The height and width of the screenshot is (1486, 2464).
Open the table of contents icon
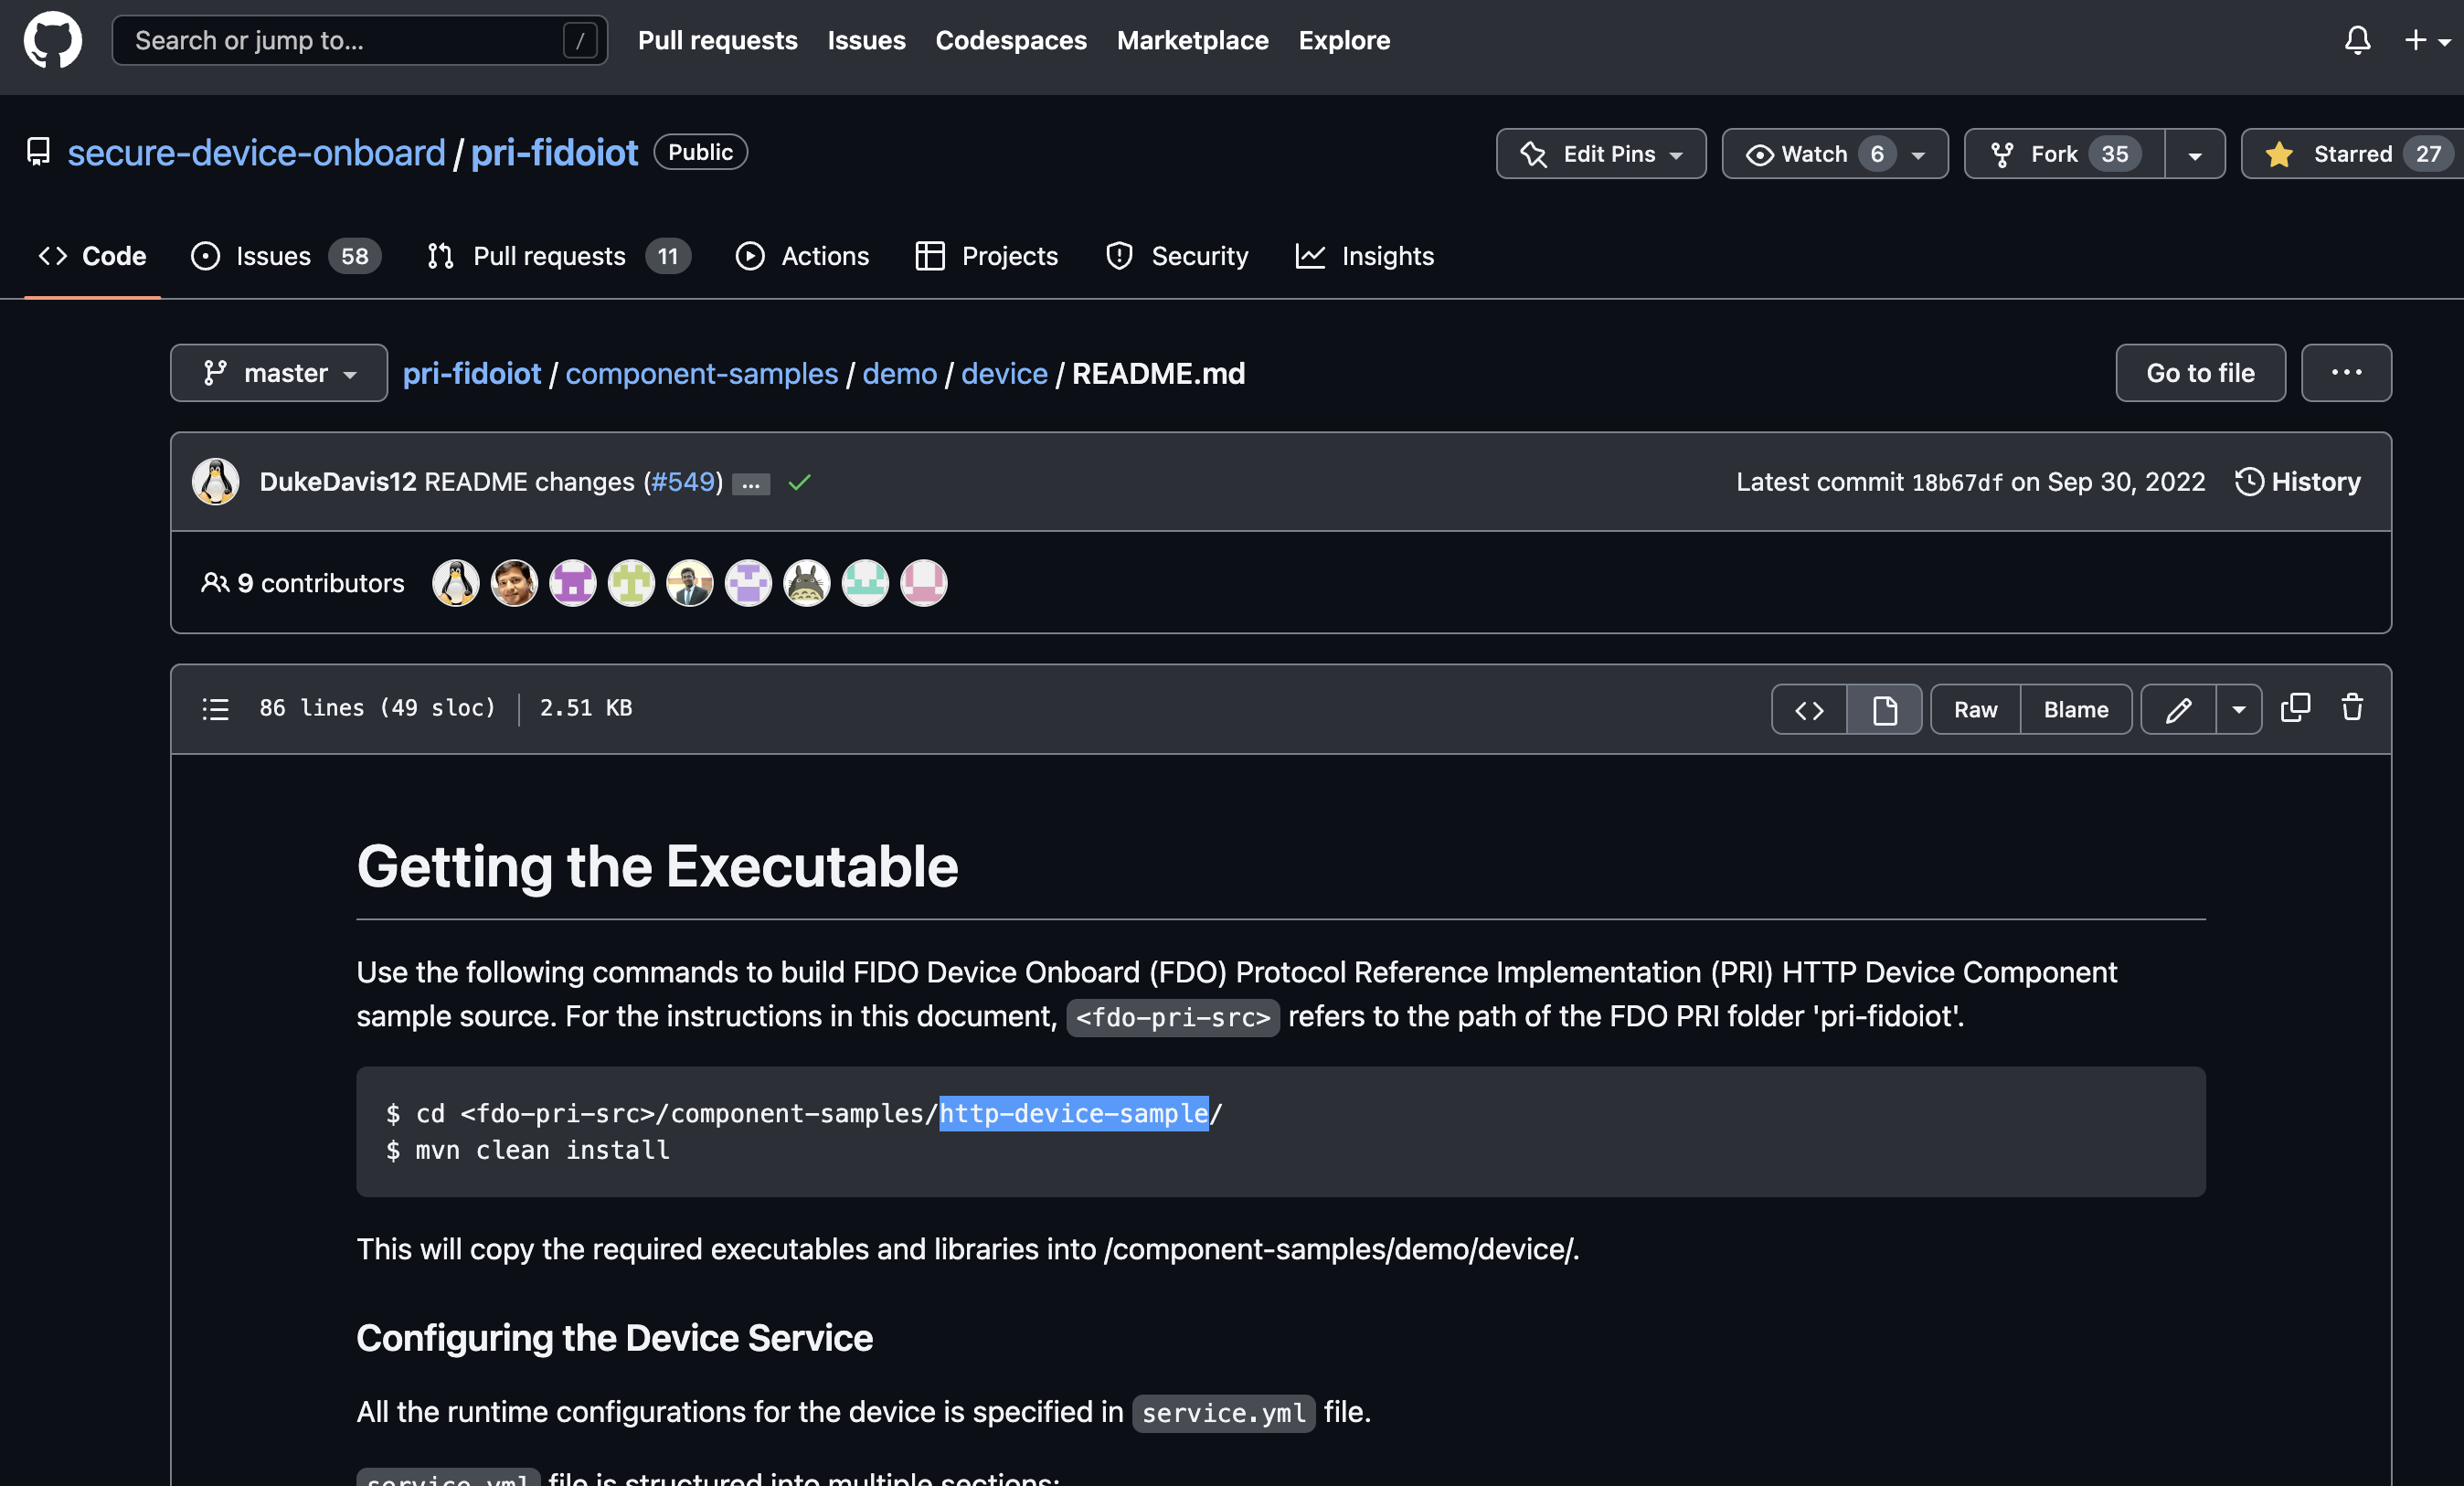215,709
